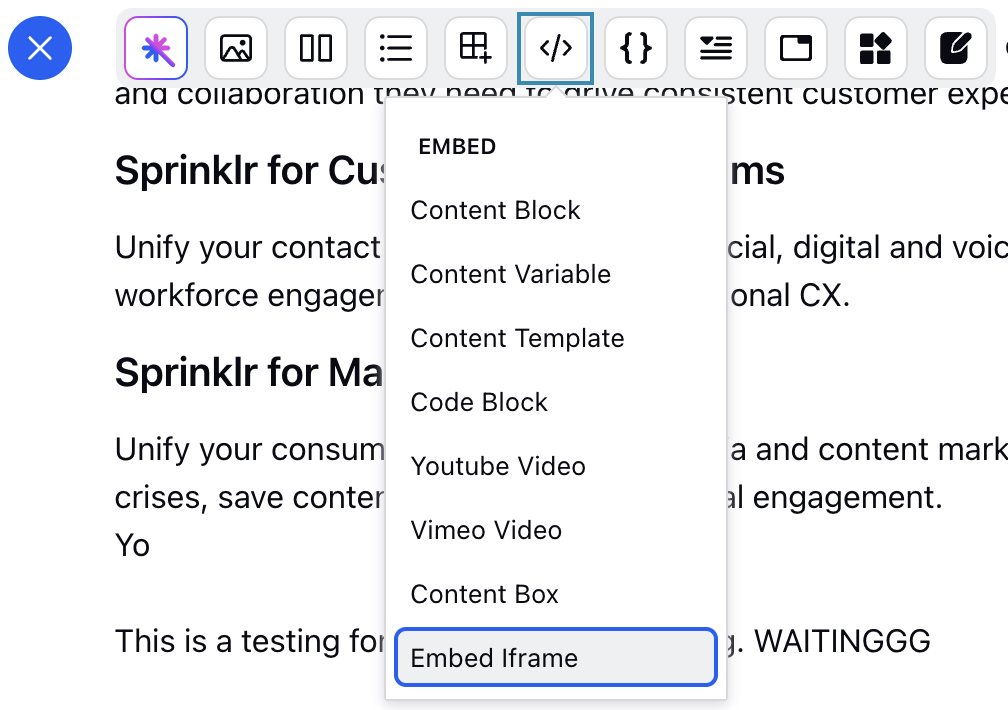Click the 'Yo' text line
The image size is (1008, 710).
click(132, 545)
